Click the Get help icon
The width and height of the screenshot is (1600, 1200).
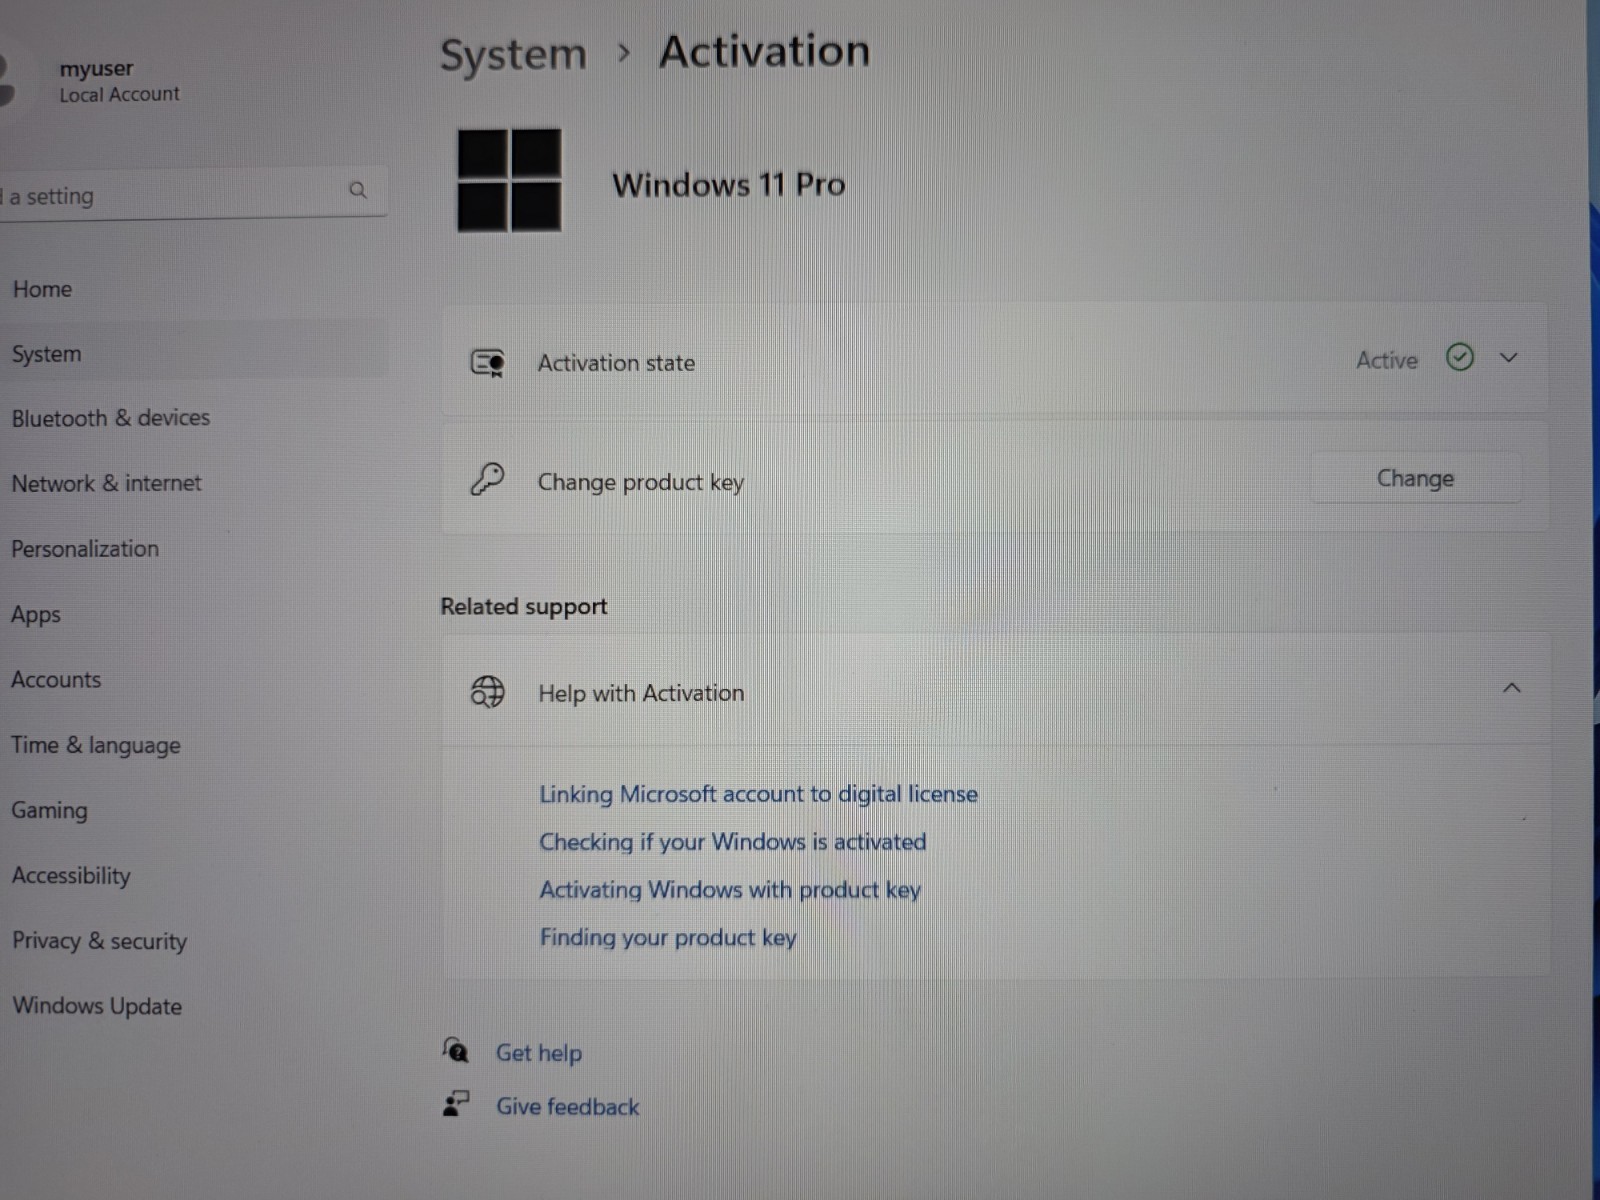[455, 1050]
